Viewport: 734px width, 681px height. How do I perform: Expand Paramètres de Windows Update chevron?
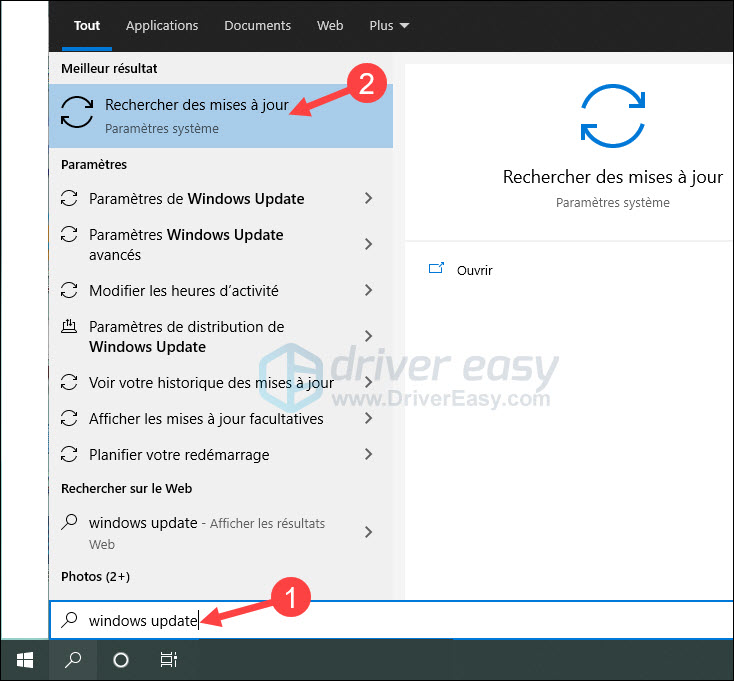(368, 198)
